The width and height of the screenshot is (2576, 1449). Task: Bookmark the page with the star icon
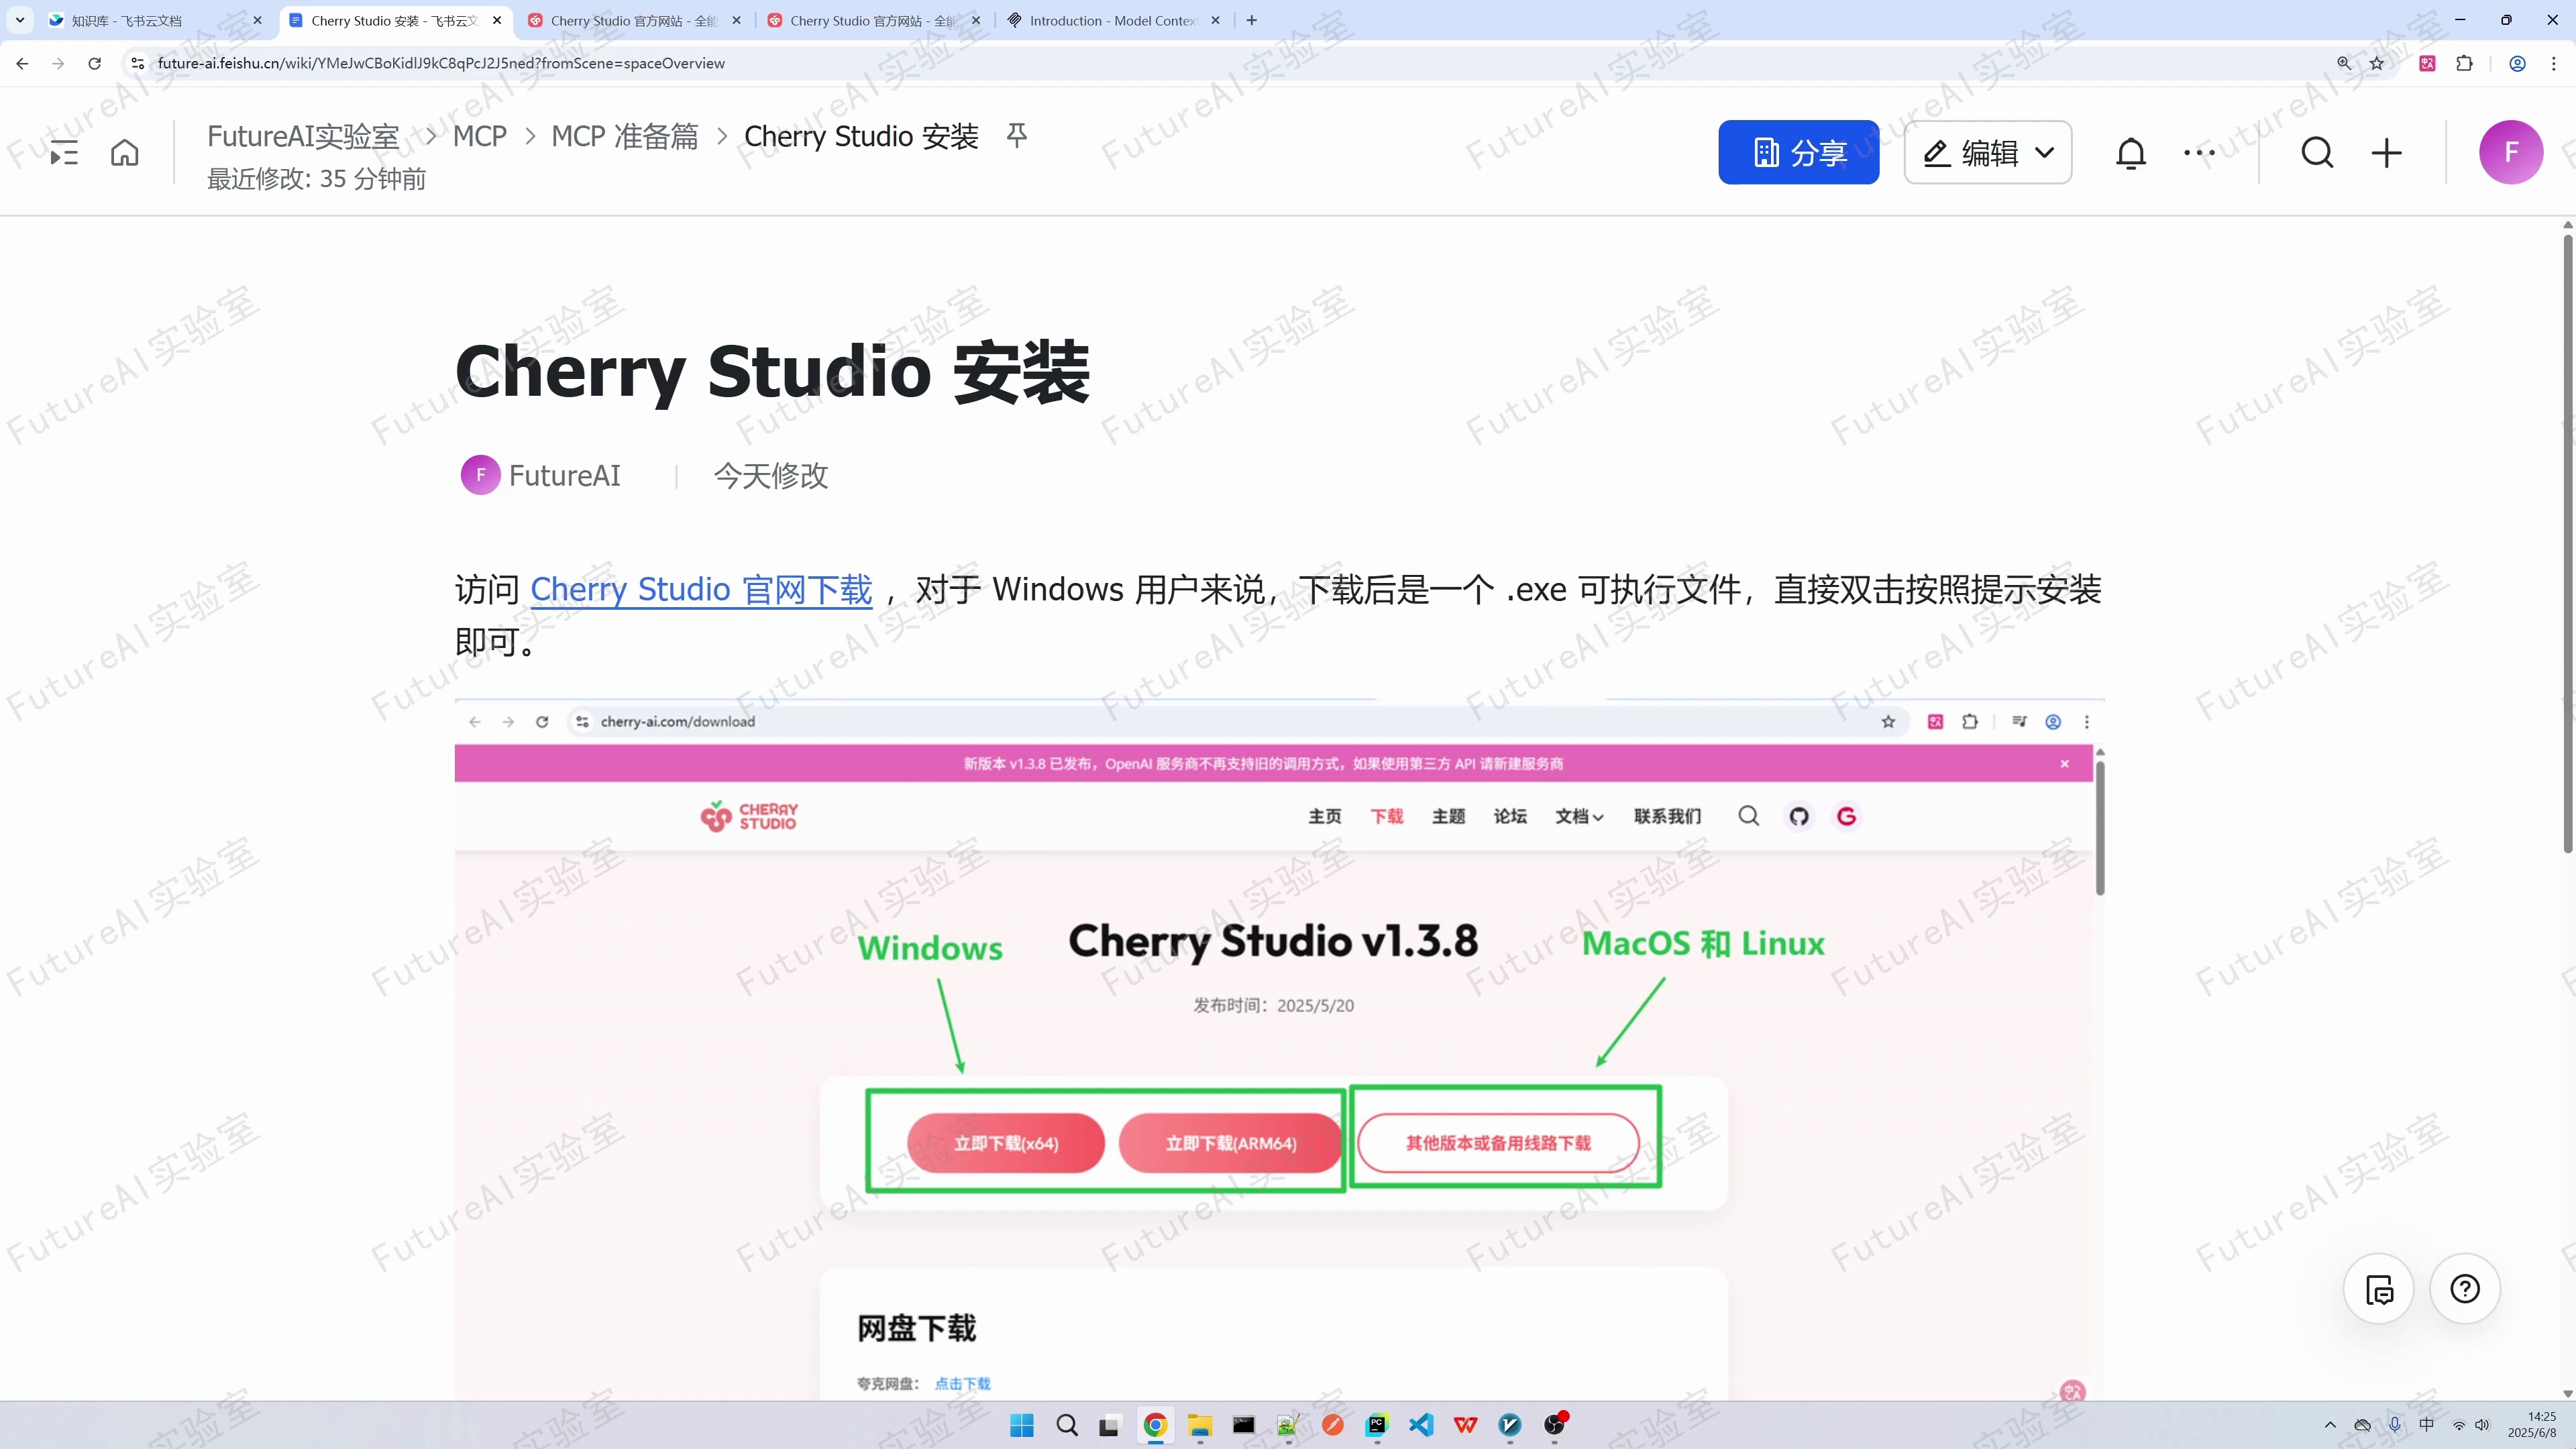pyautogui.click(x=2378, y=63)
